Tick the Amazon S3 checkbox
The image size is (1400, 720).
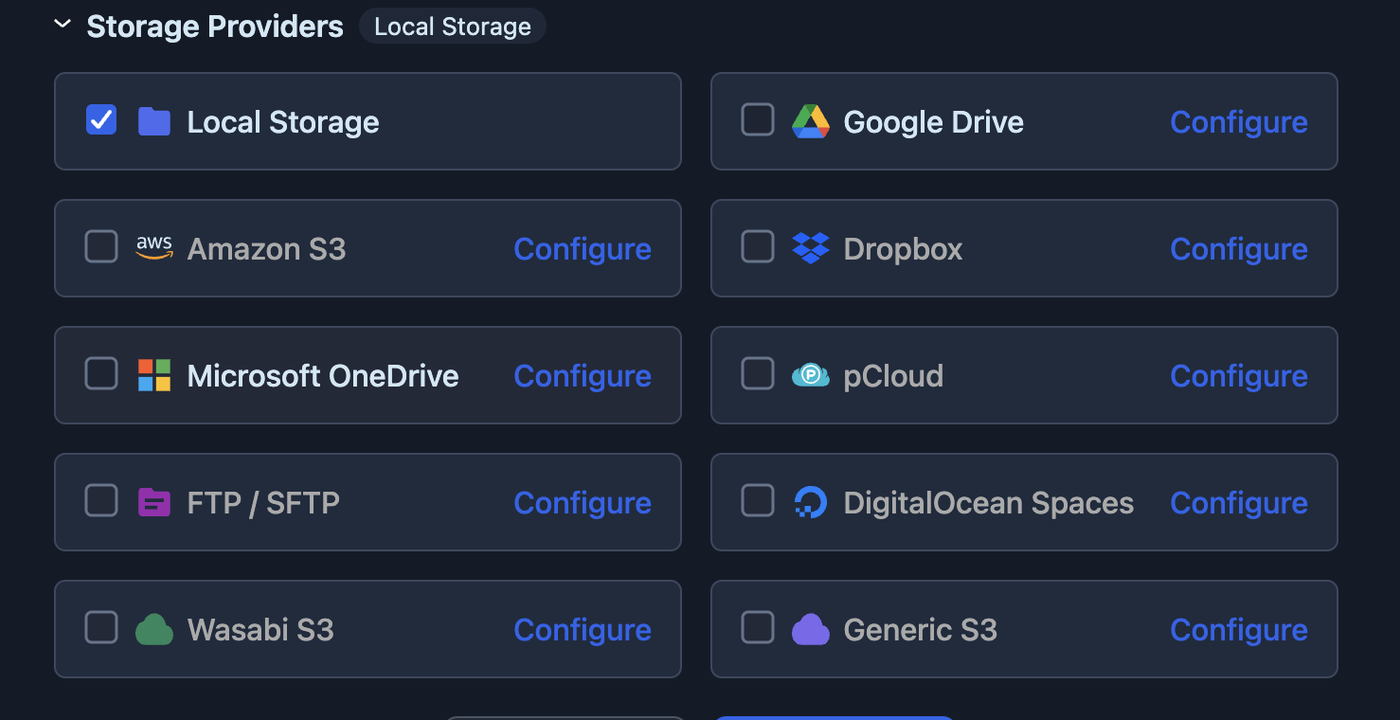pyautogui.click(x=101, y=246)
